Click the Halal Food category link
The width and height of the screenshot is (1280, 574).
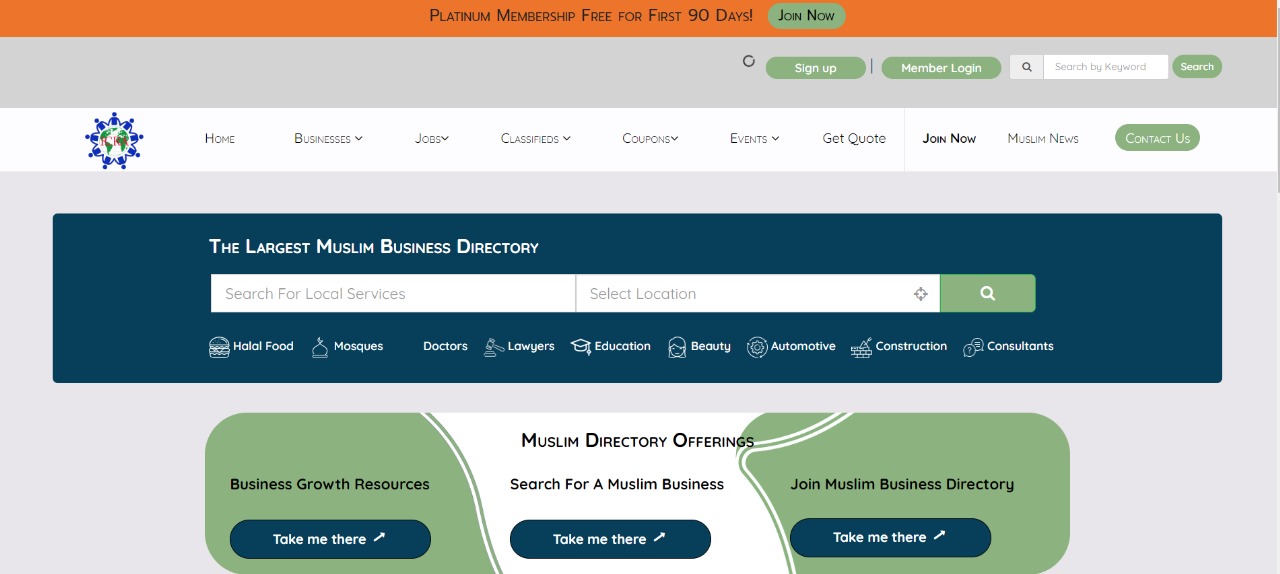pos(263,346)
